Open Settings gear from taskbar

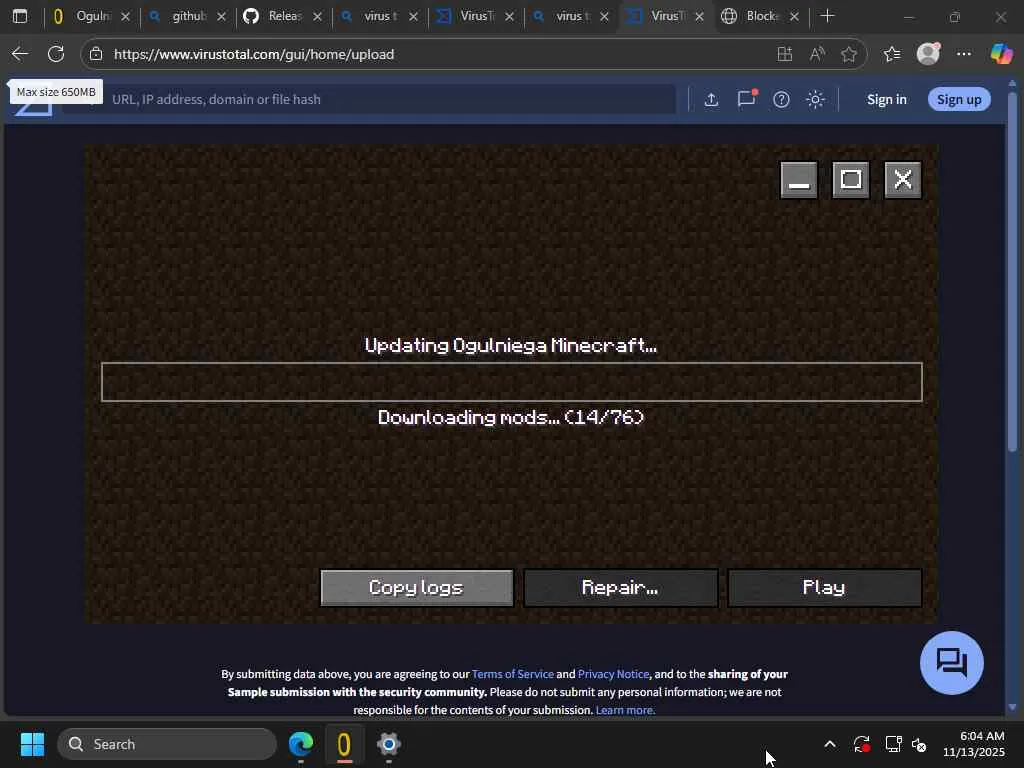click(389, 744)
